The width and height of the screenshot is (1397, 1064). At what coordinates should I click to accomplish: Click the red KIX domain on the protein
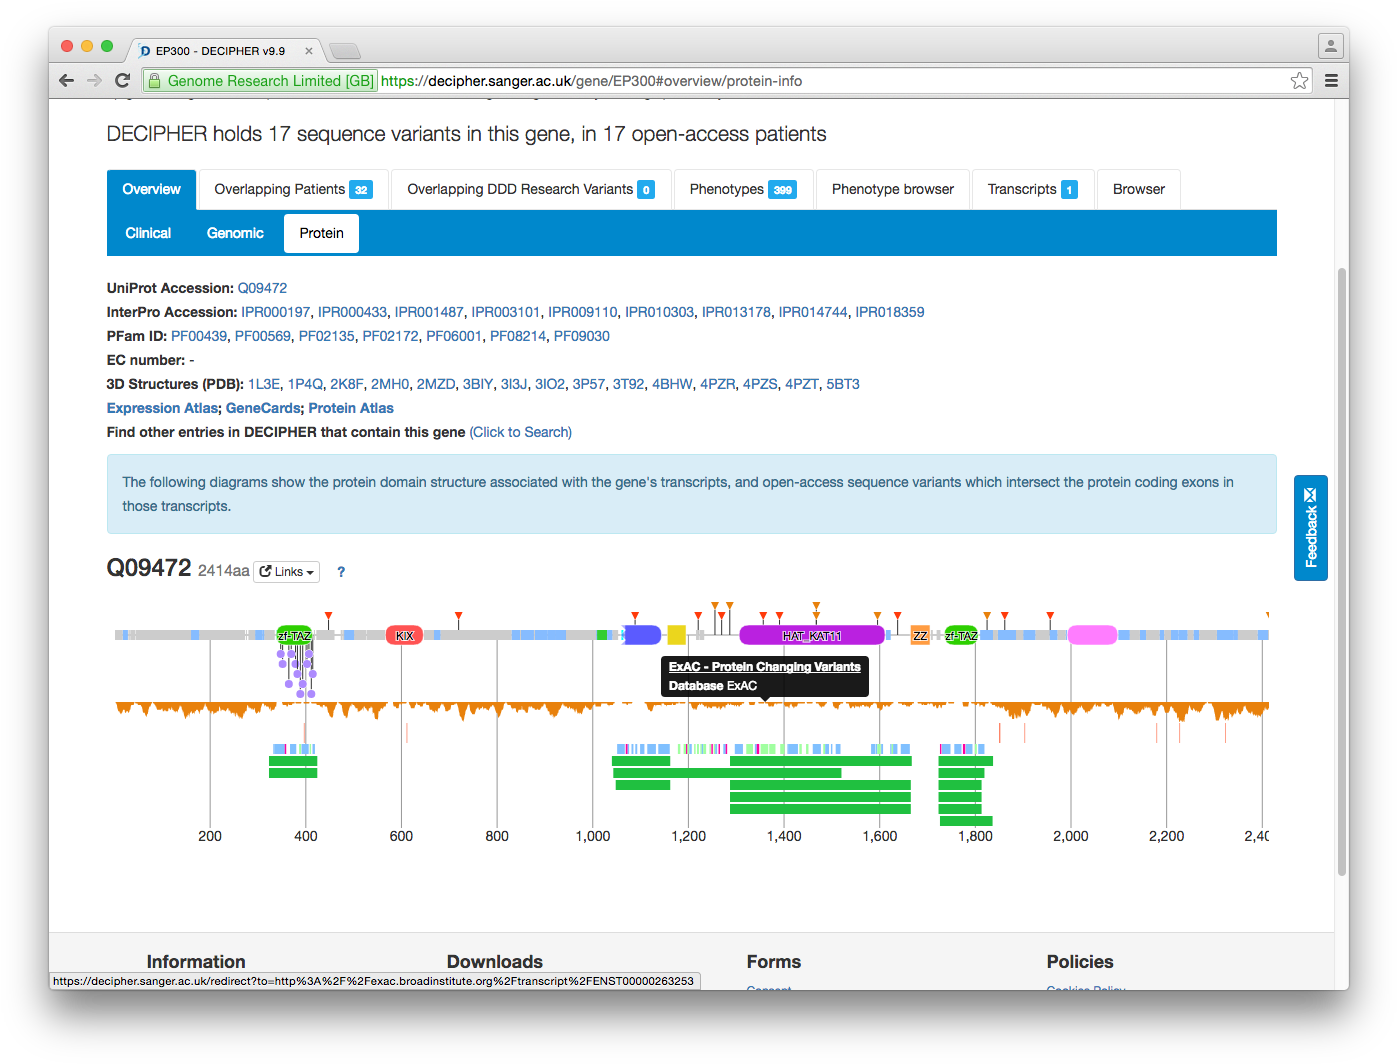click(x=404, y=635)
